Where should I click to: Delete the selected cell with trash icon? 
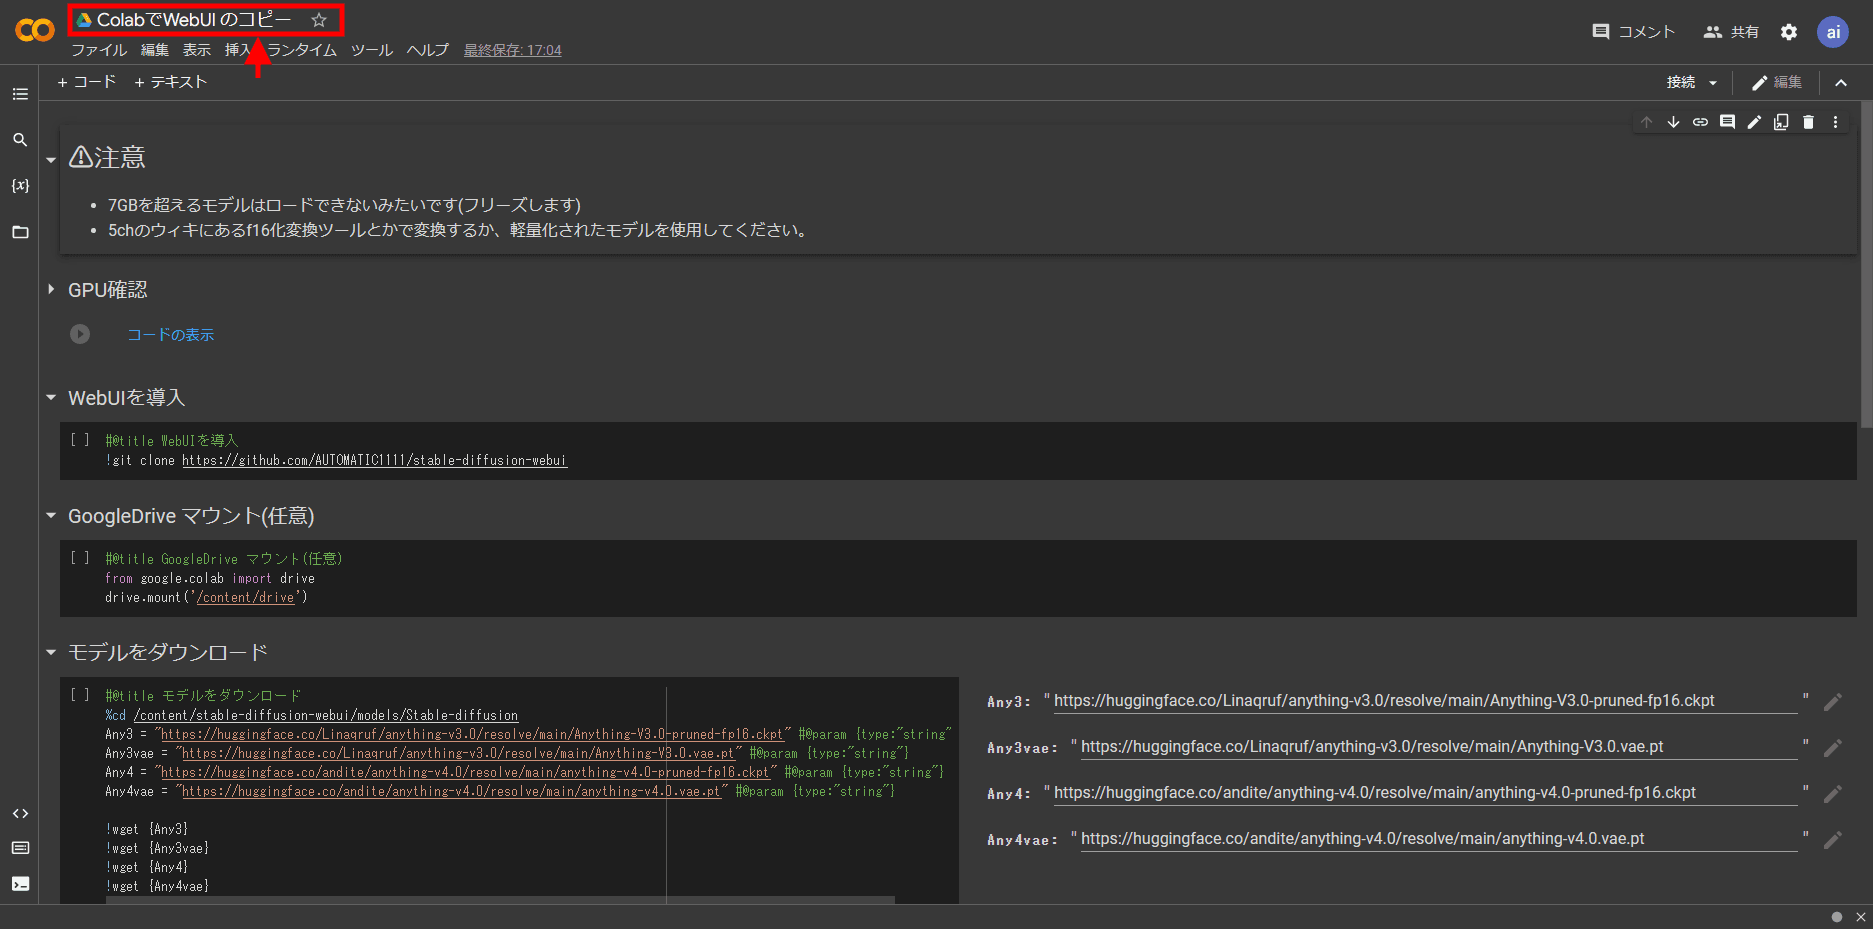click(1808, 122)
